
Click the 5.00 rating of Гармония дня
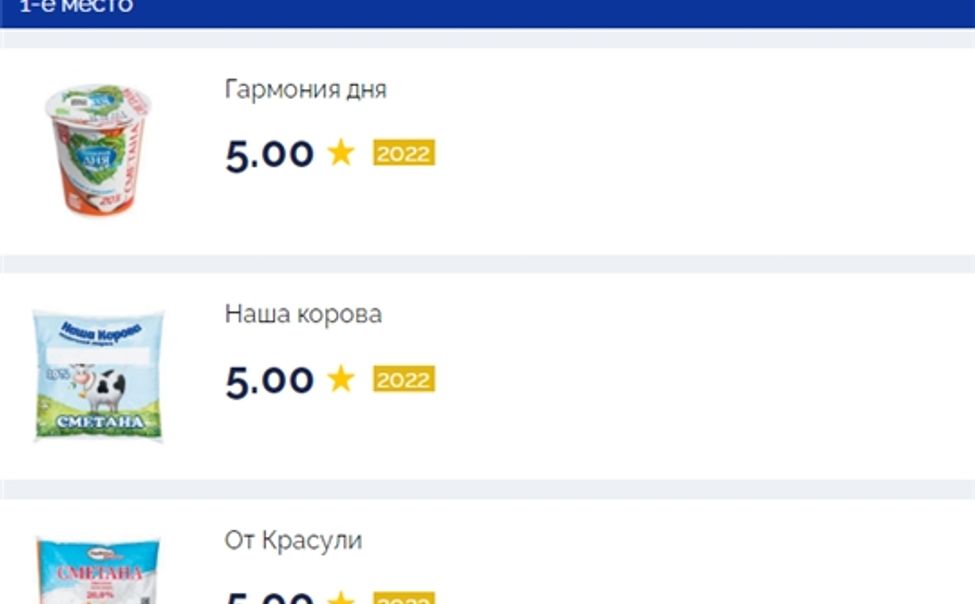(x=267, y=154)
